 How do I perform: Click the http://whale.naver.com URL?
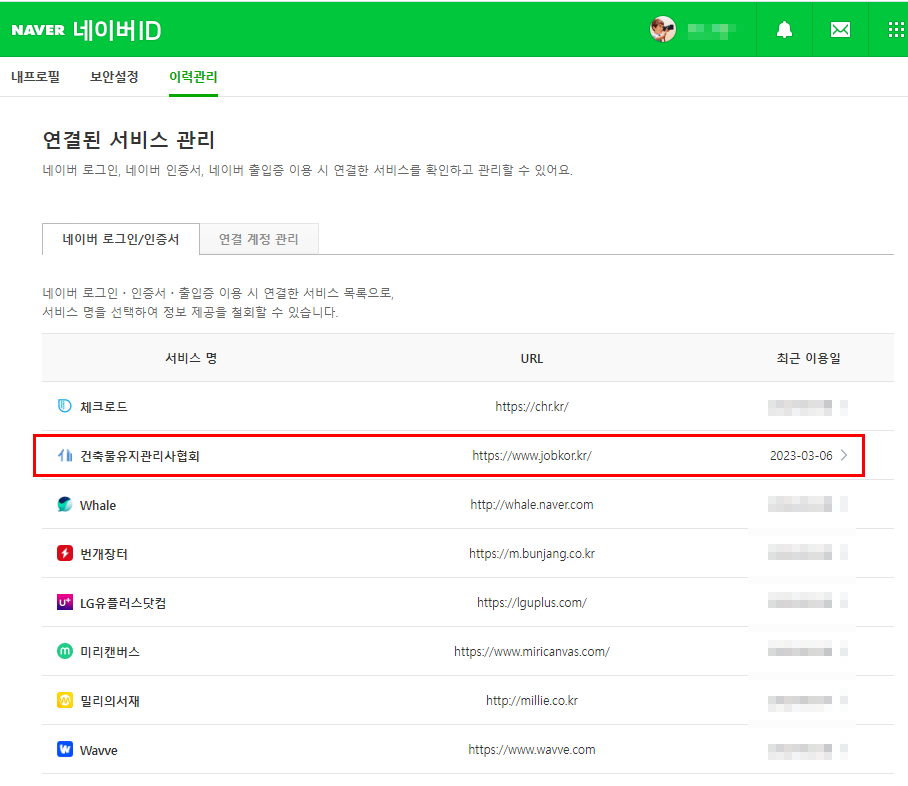[x=532, y=504]
